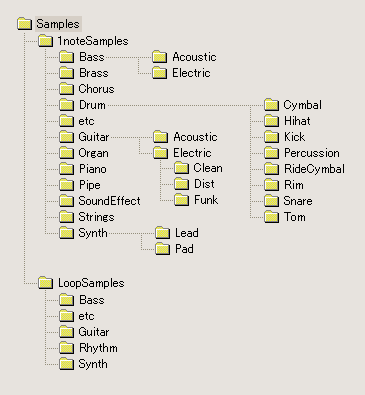
Task: Select the Chorus folder
Action: click(x=87, y=89)
